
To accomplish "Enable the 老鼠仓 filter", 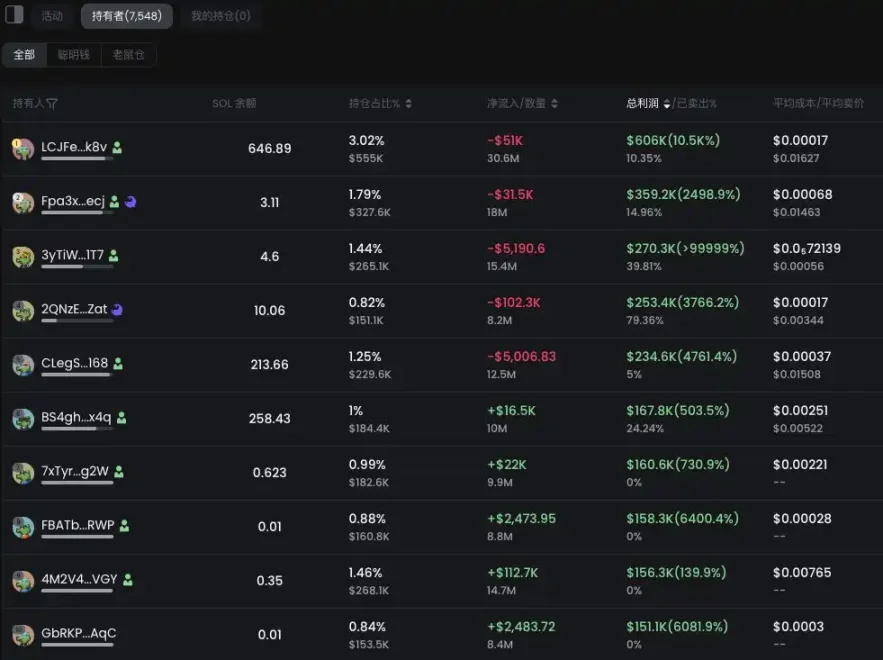I will pyautogui.click(x=128, y=55).
